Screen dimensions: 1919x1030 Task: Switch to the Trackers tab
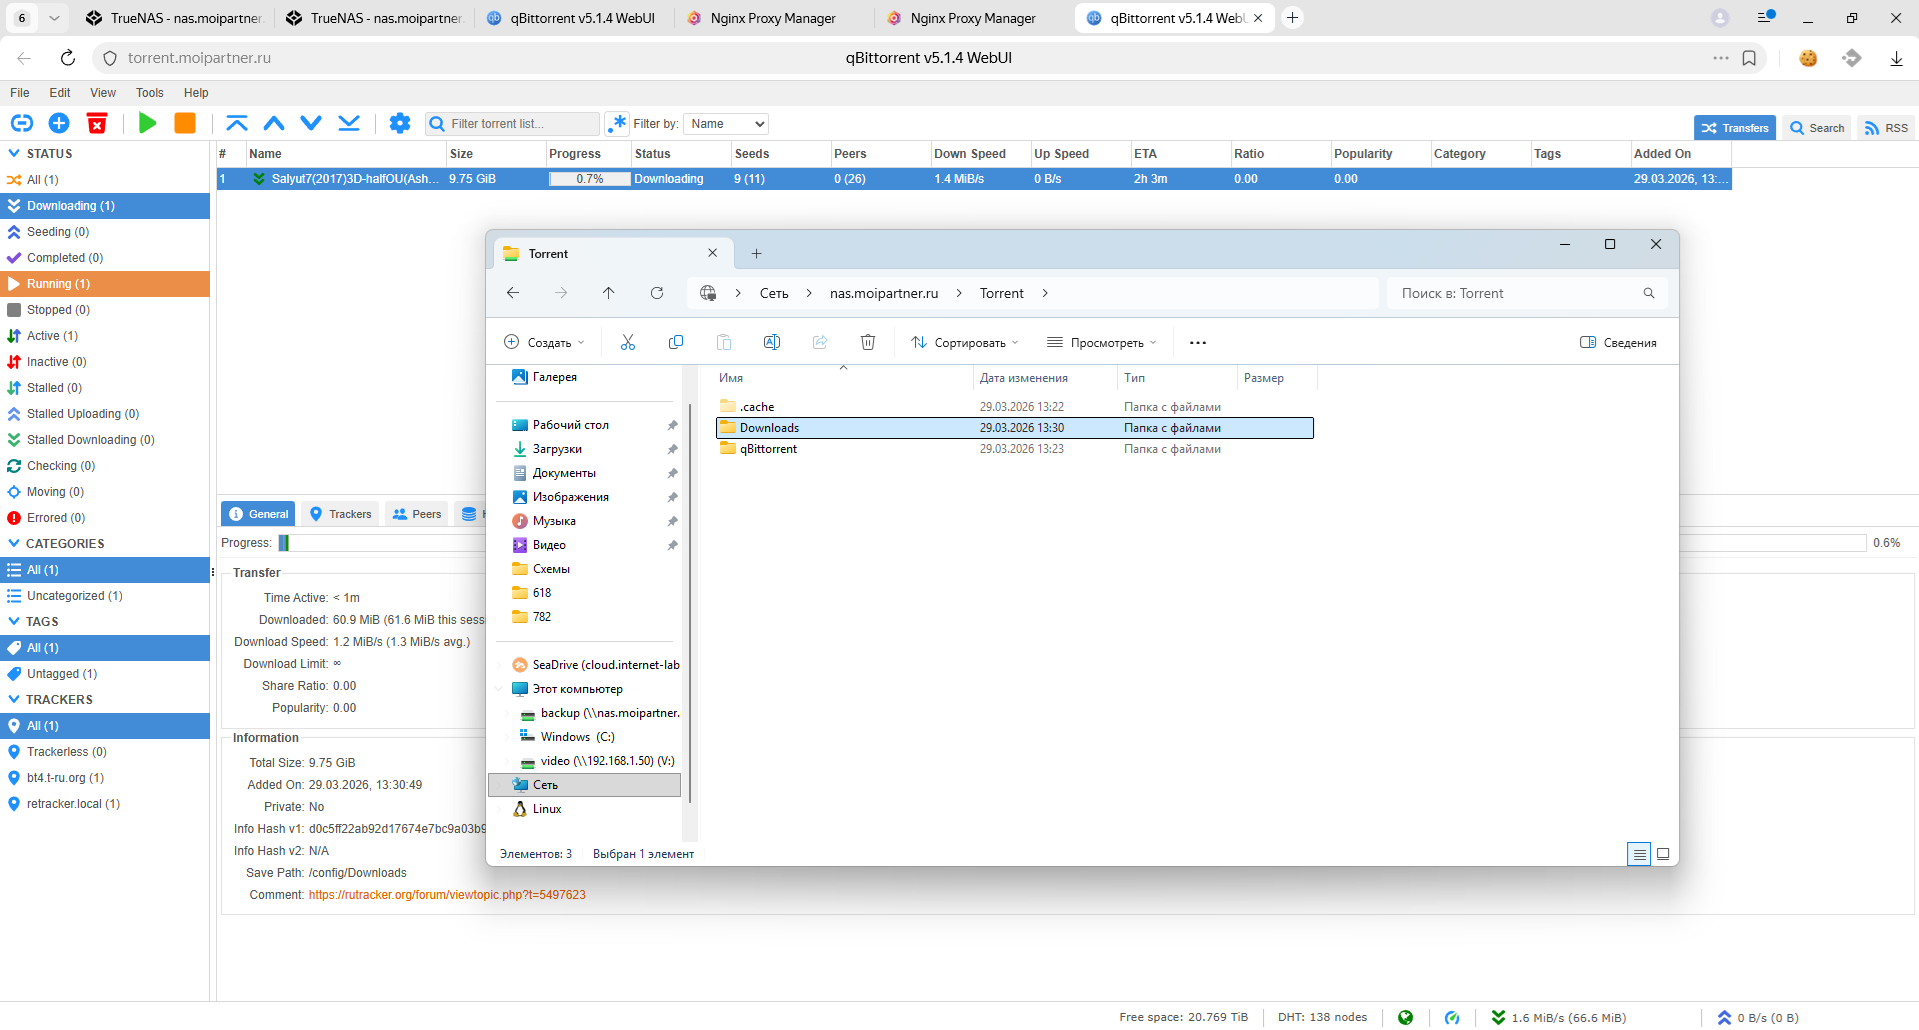tap(341, 514)
